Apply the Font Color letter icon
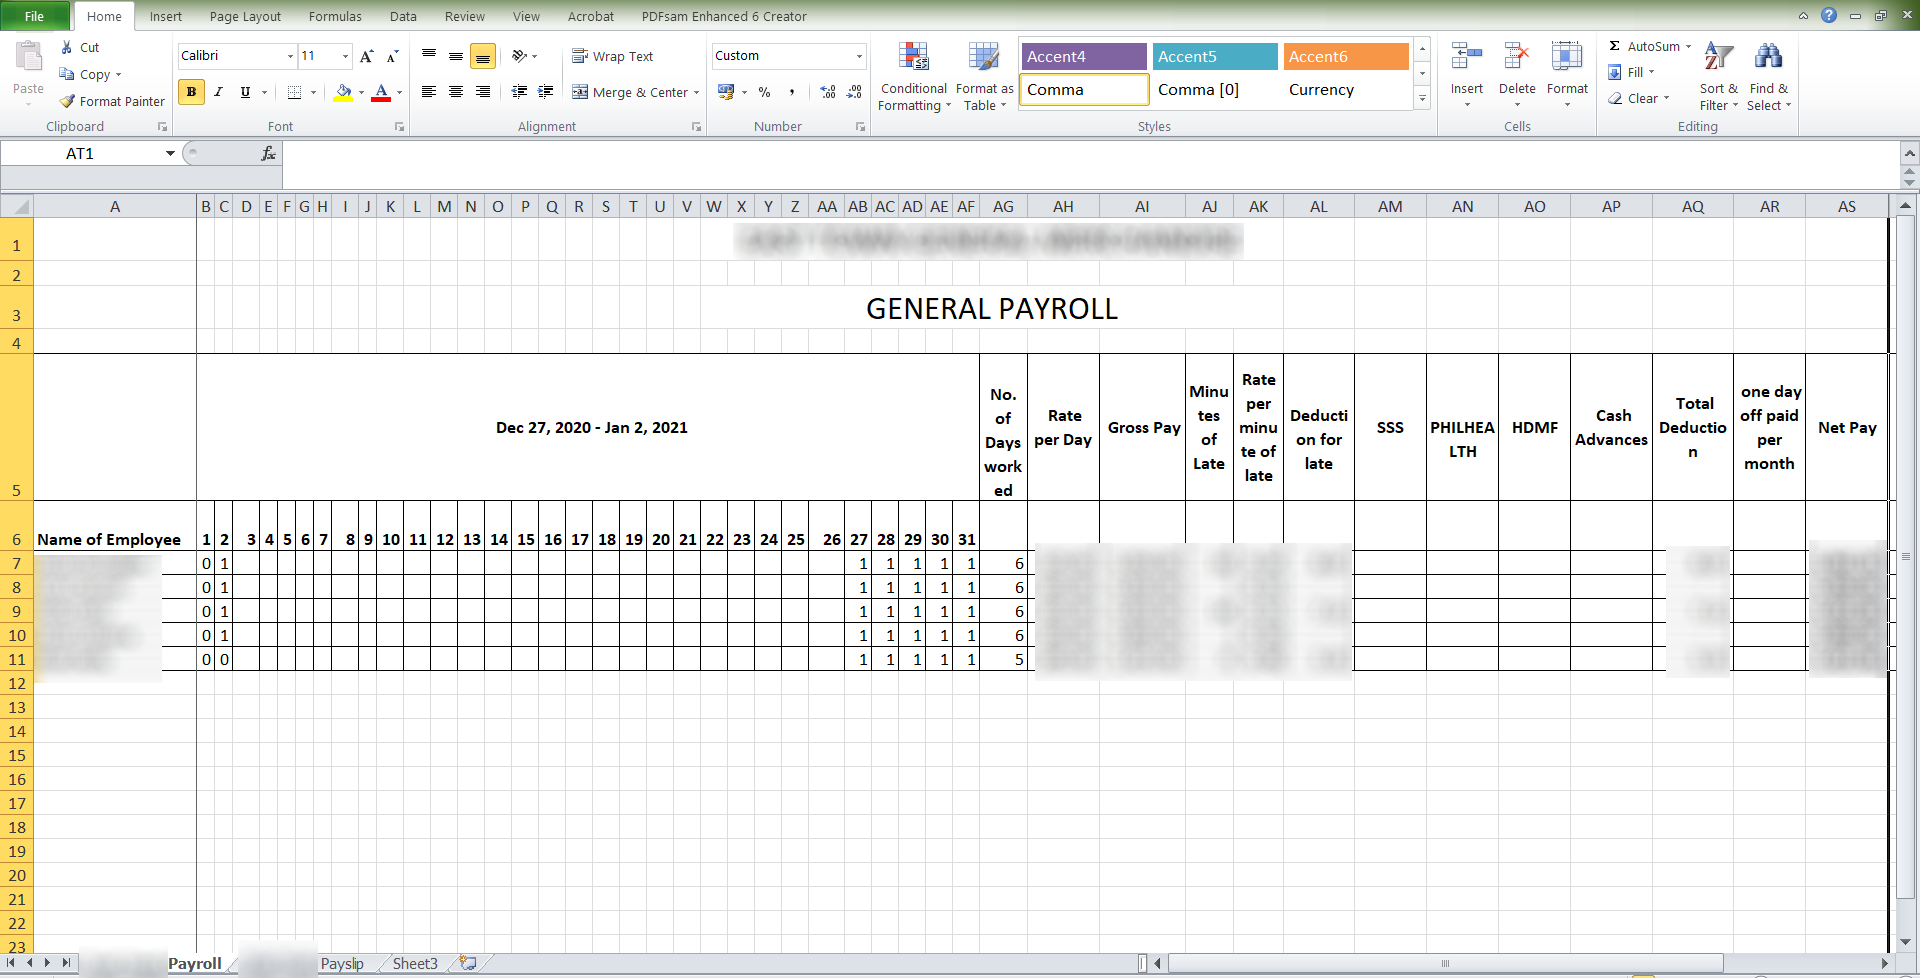Viewport: 1920px width, 978px height. tap(381, 92)
